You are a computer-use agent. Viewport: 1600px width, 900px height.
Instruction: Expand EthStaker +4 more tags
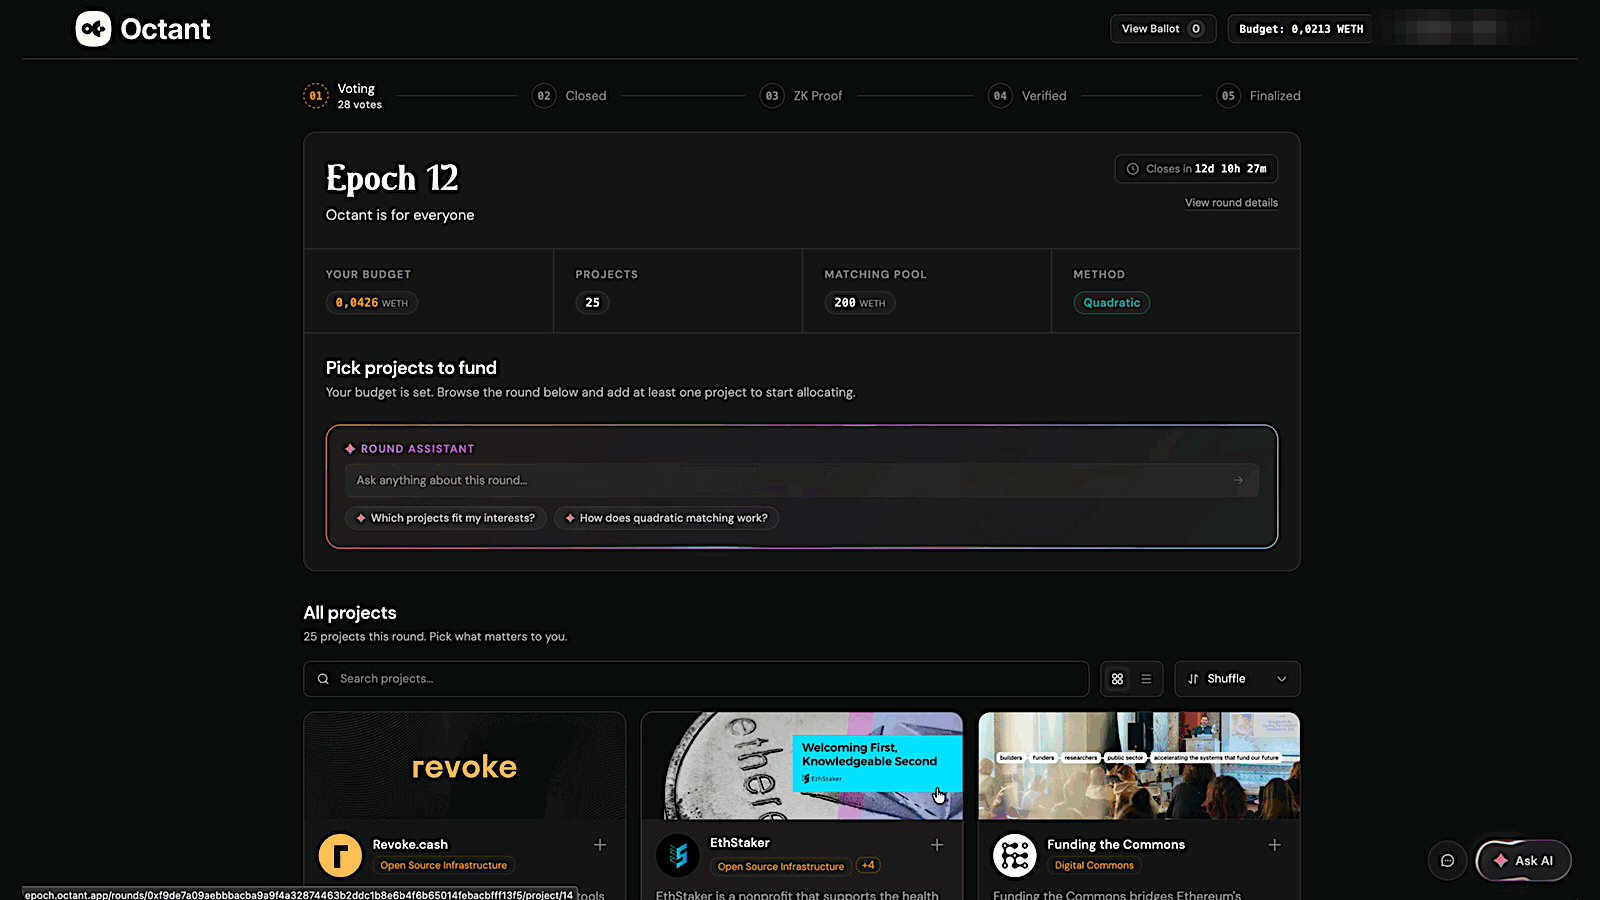[868, 866]
